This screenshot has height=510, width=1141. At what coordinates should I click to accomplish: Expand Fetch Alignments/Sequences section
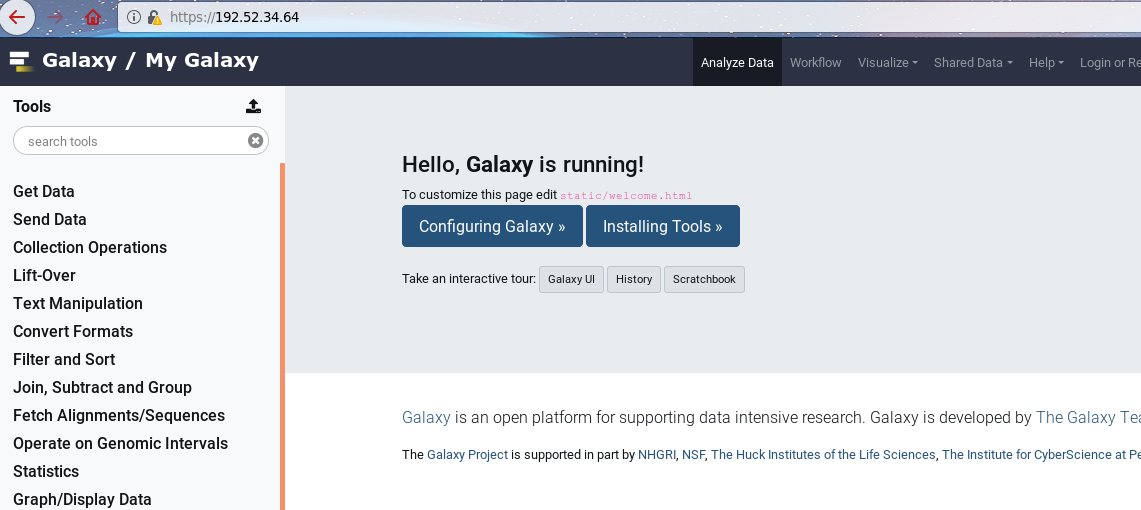tap(119, 415)
